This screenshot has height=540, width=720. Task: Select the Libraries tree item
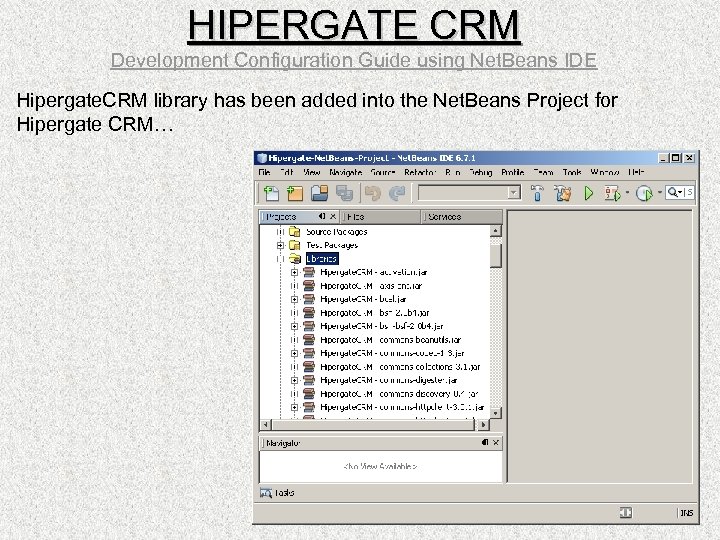click(x=321, y=259)
